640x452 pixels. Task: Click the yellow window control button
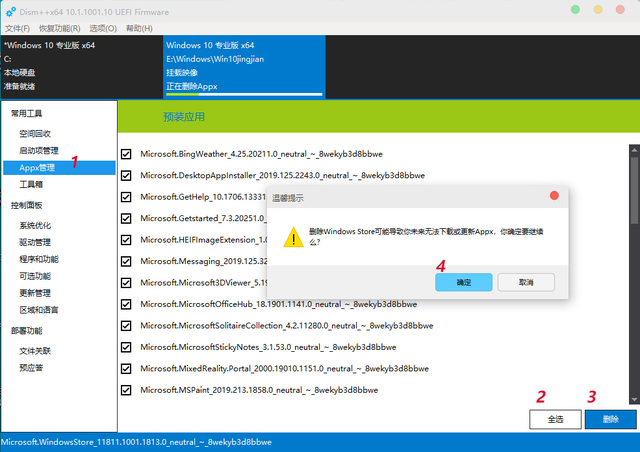click(x=598, y=9)
